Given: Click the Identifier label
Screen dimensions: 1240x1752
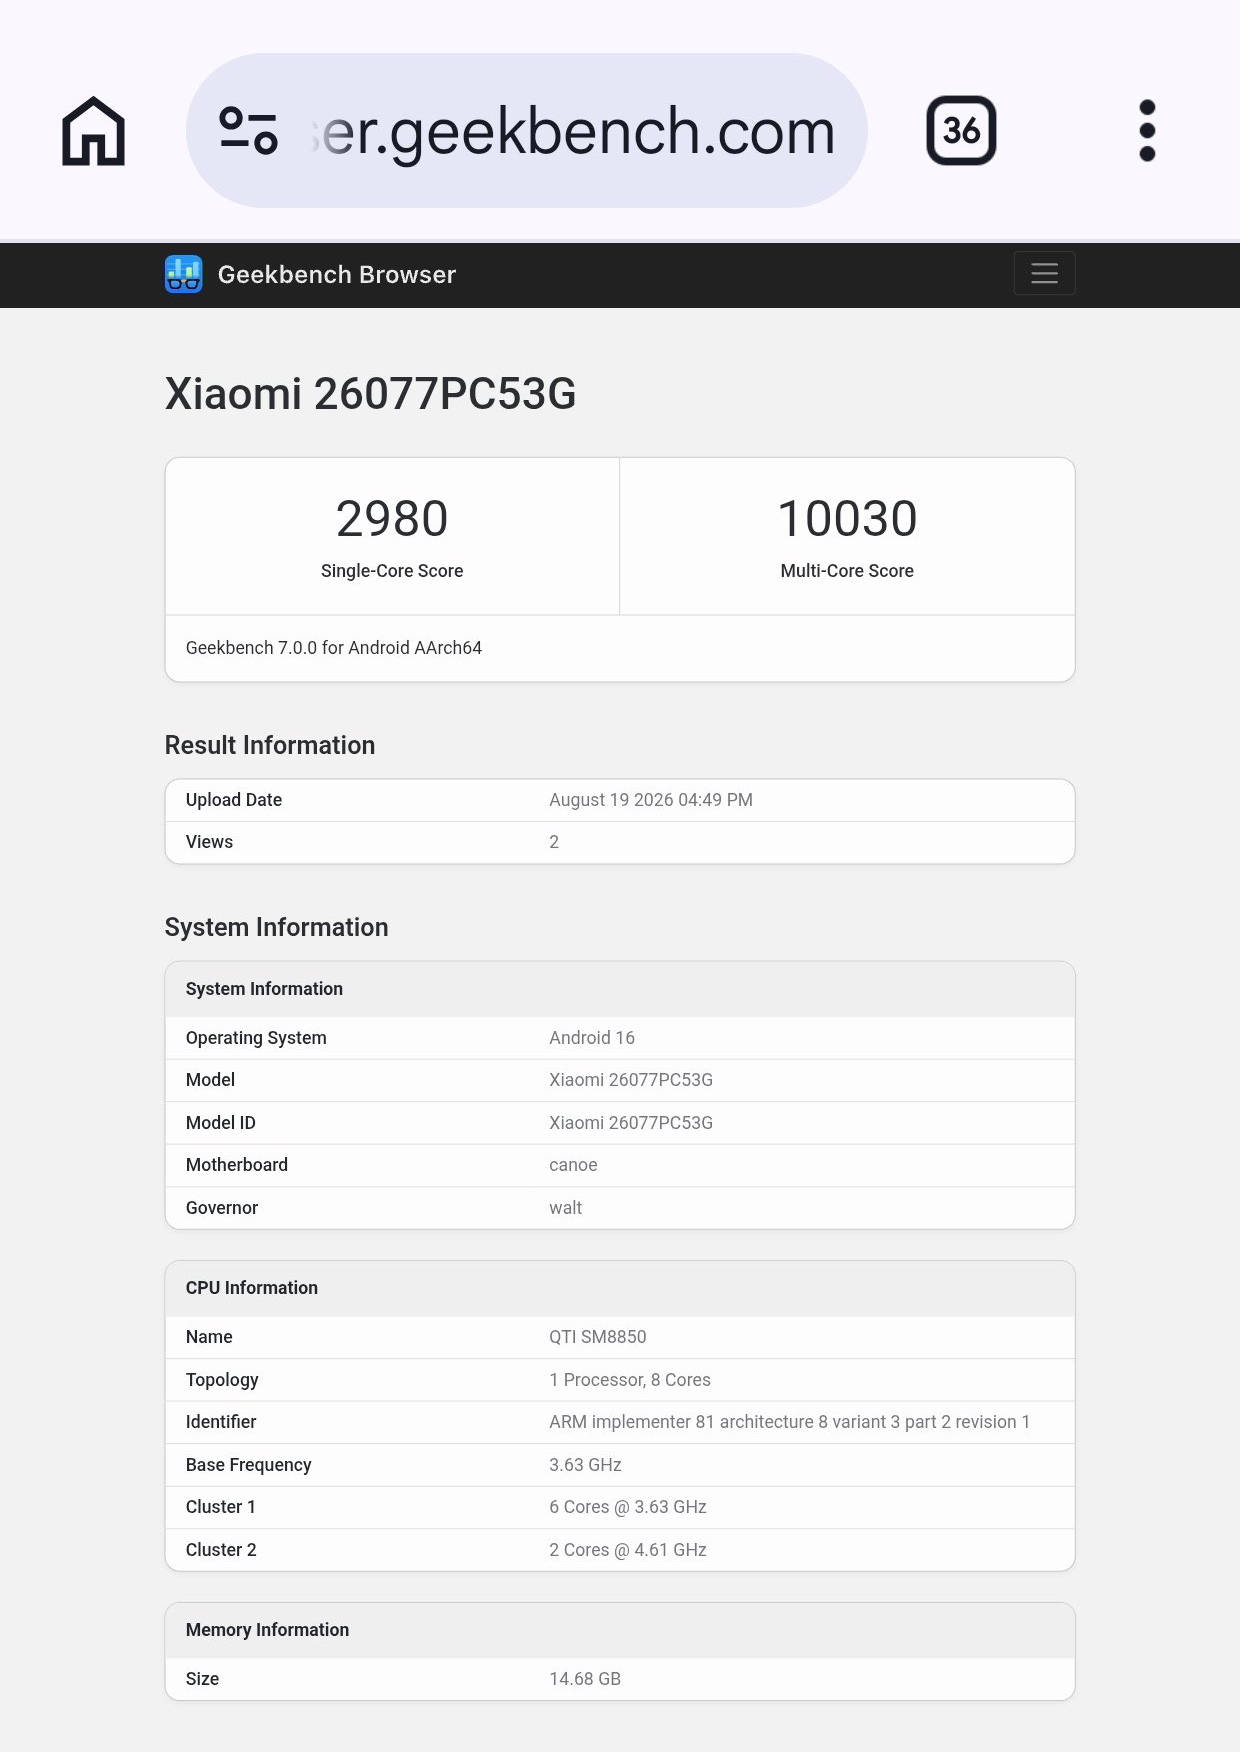Looking at the screenshot, I should point(221,1422).
